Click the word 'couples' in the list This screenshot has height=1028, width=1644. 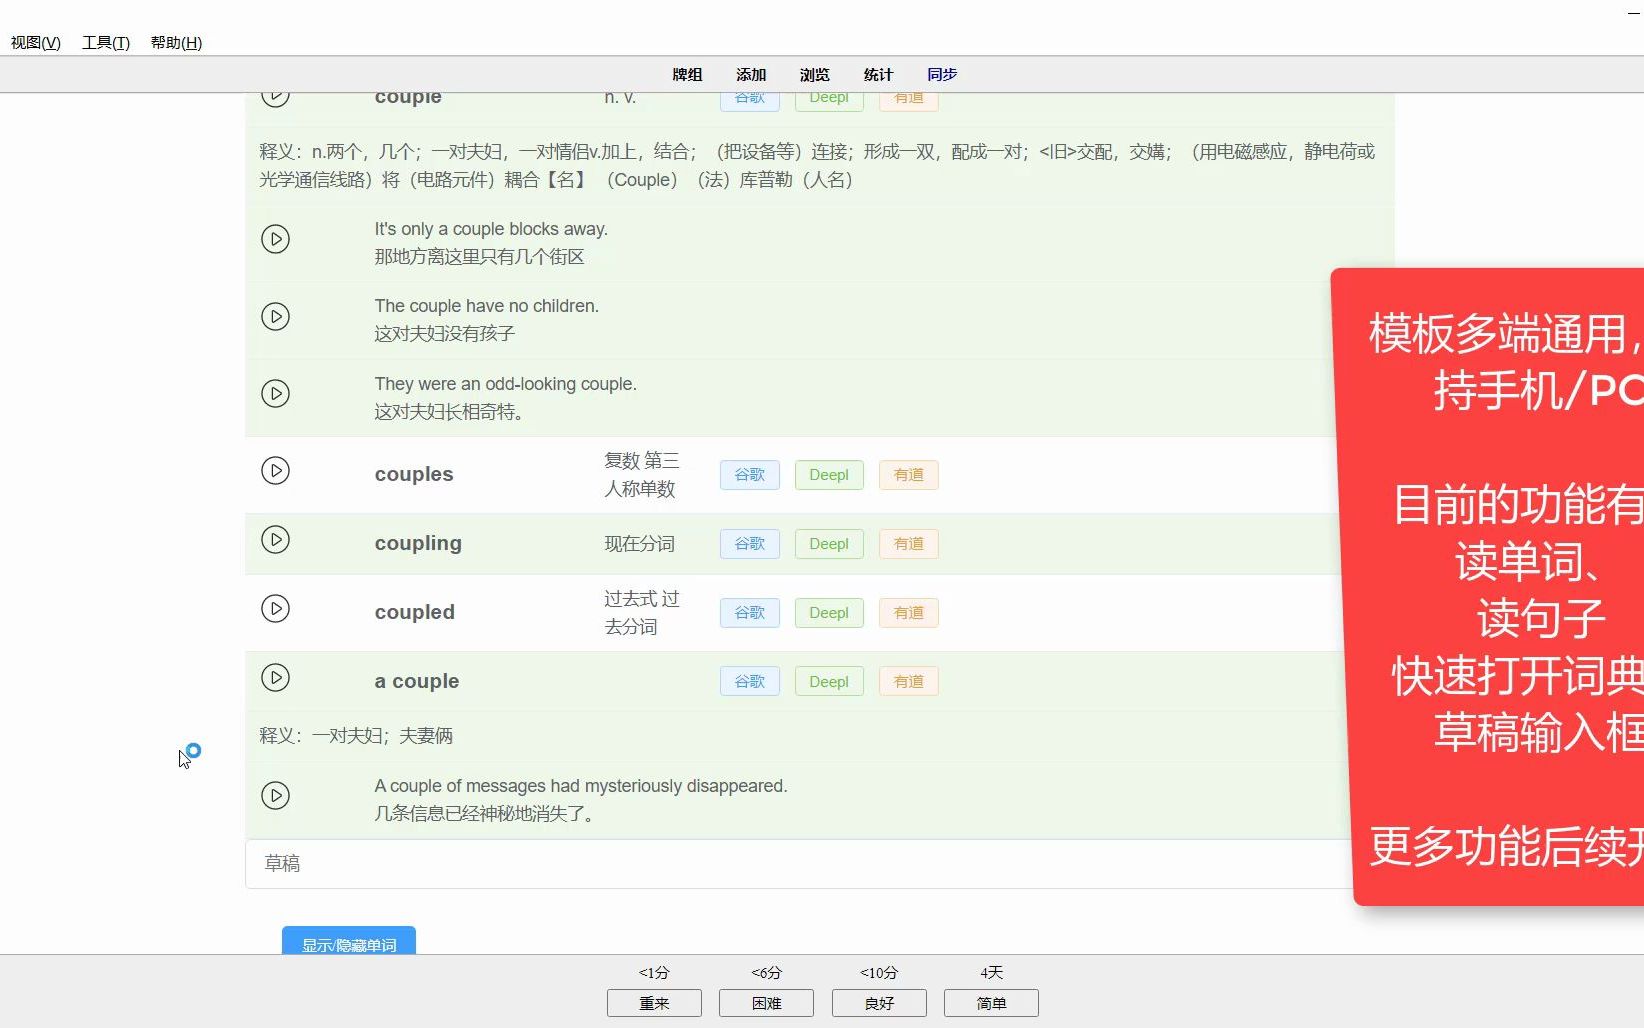coord(414,474)
